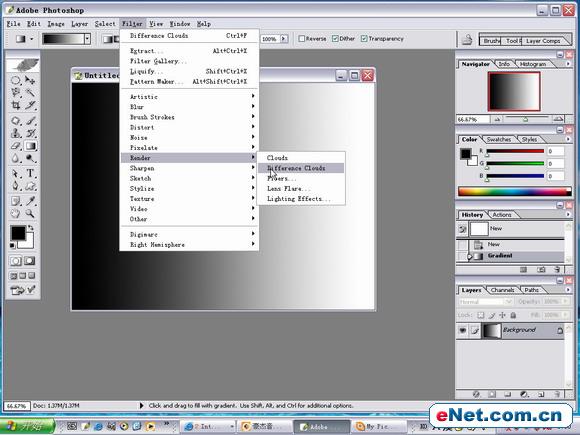The image size is (580, 435).
Task: Switch to the Channels tab
Action: point(502,290)
